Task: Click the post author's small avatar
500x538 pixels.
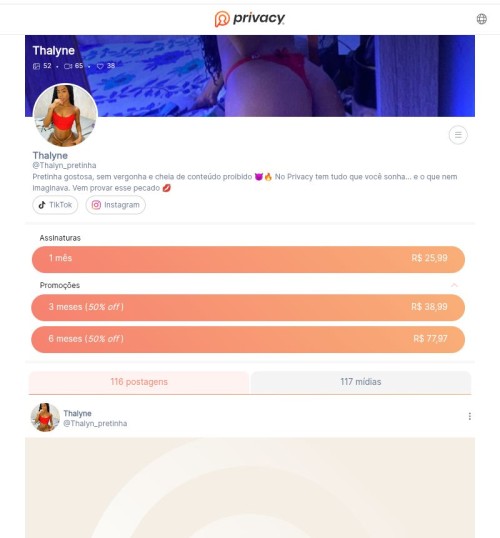Action: tap(45, 417)
